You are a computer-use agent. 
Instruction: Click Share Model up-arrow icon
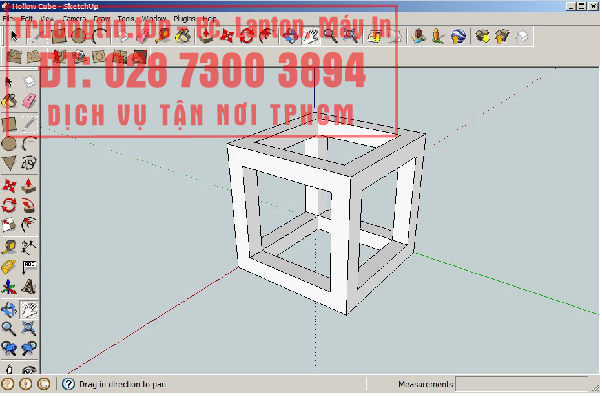(x=503, y=36)
